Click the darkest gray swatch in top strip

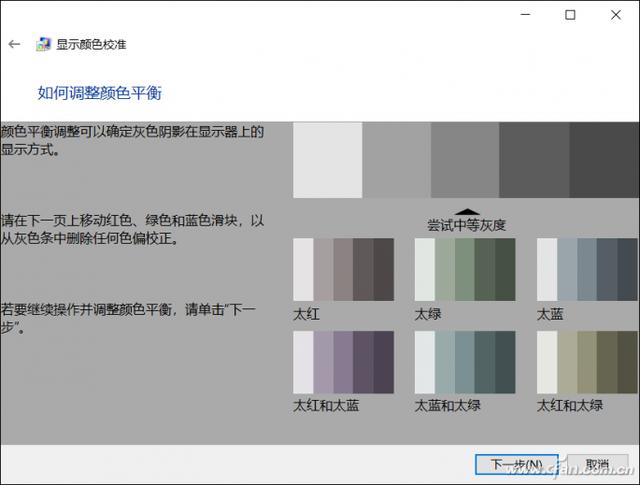(x=604, y=160)
